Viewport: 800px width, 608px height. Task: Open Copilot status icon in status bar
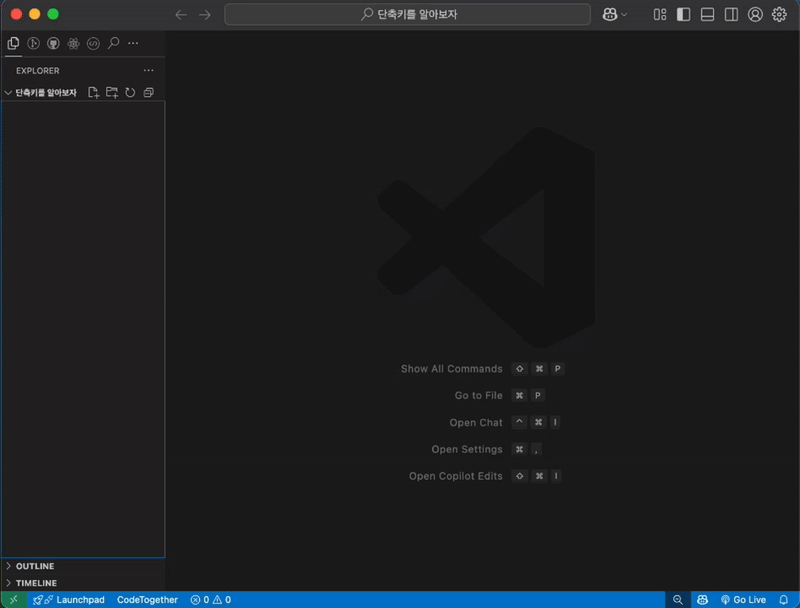(x=703, y=600)
